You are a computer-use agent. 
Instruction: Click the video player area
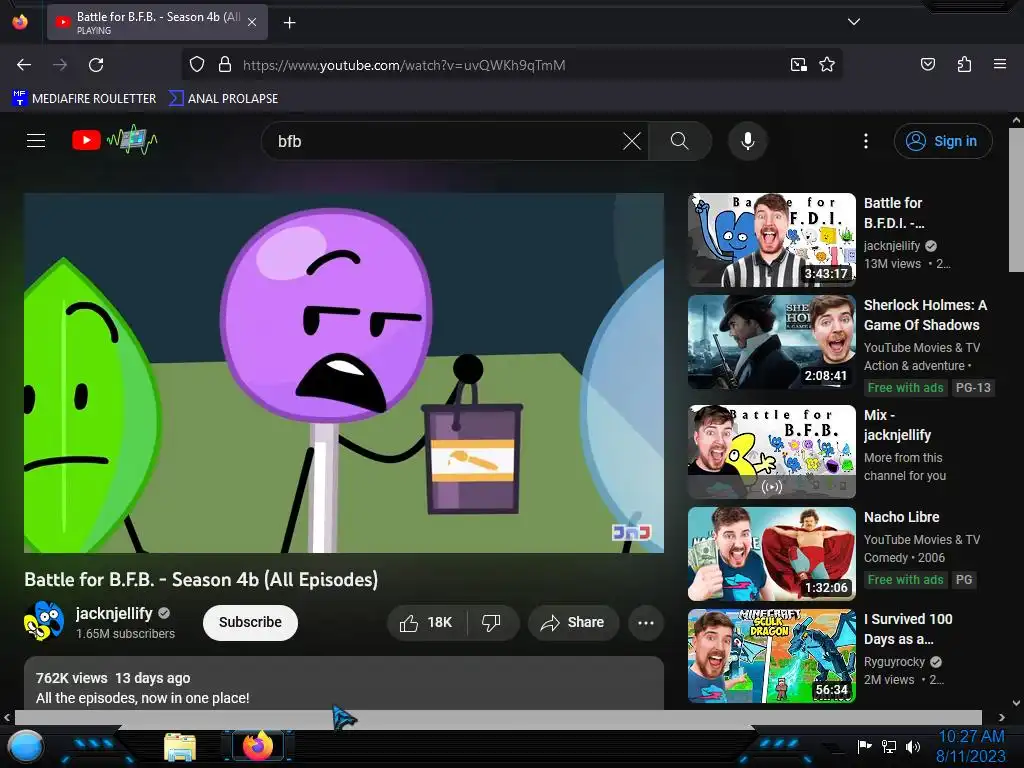344,373
